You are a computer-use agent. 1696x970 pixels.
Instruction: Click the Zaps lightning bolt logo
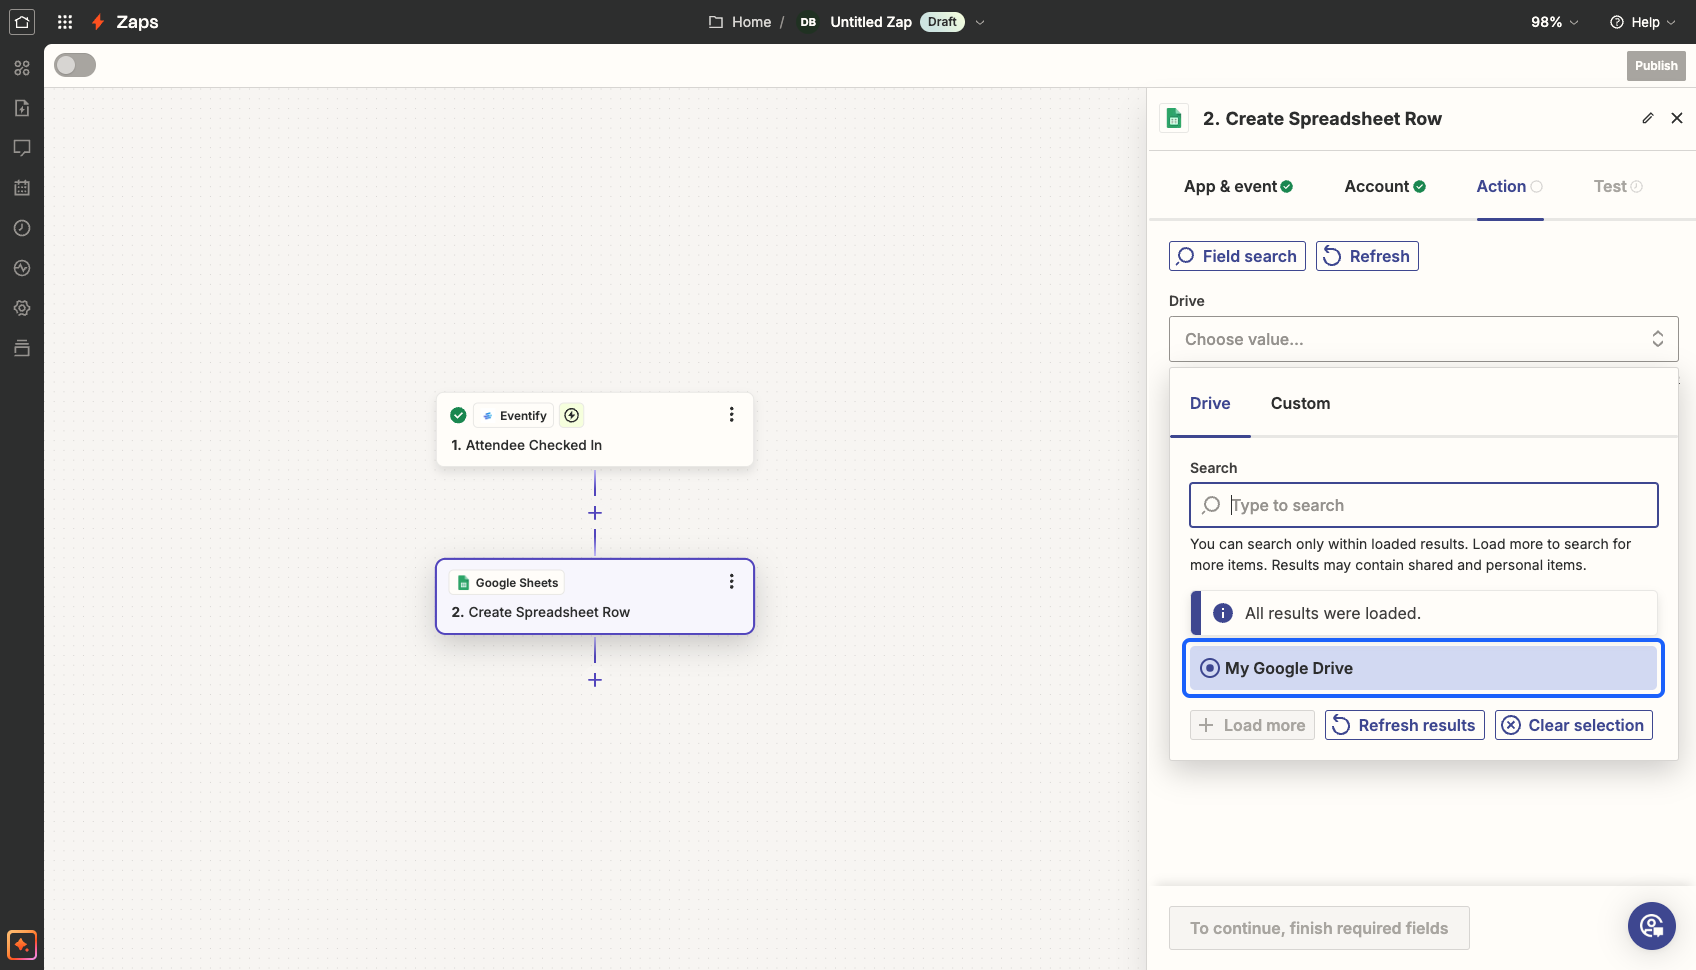[x=98, y=22]
